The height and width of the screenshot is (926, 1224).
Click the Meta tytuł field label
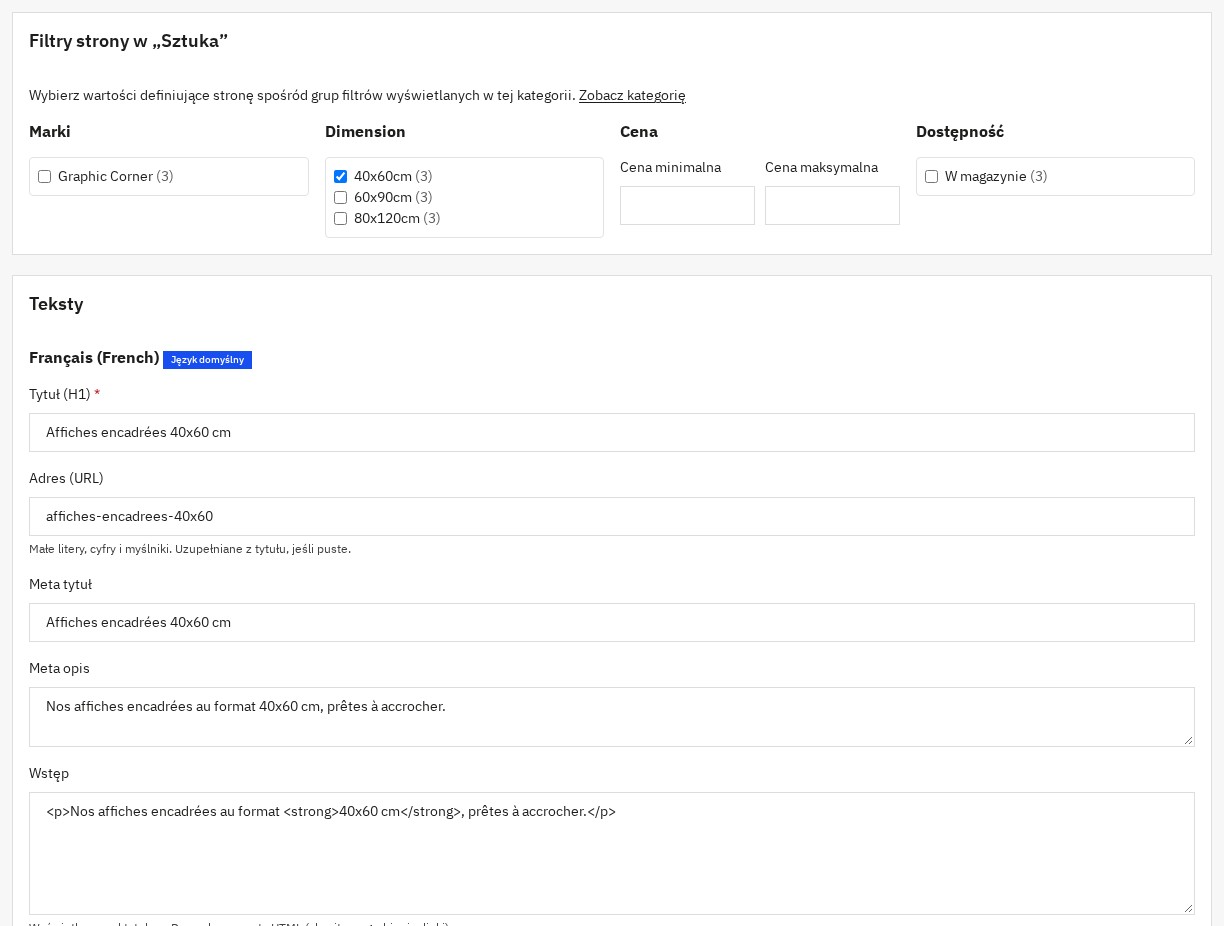(x=60, y=585)
